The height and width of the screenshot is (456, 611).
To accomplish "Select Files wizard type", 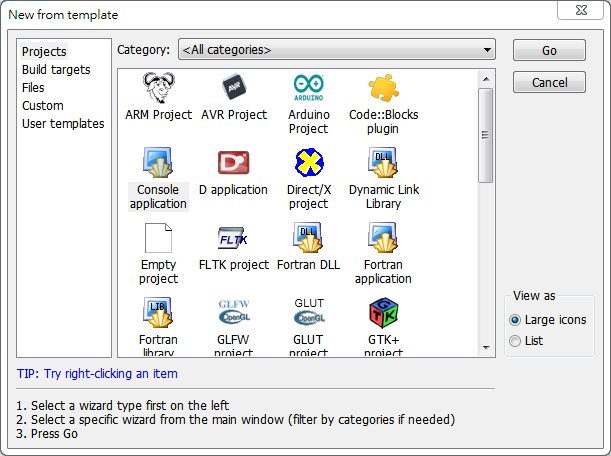I will [x=33, y=88].
